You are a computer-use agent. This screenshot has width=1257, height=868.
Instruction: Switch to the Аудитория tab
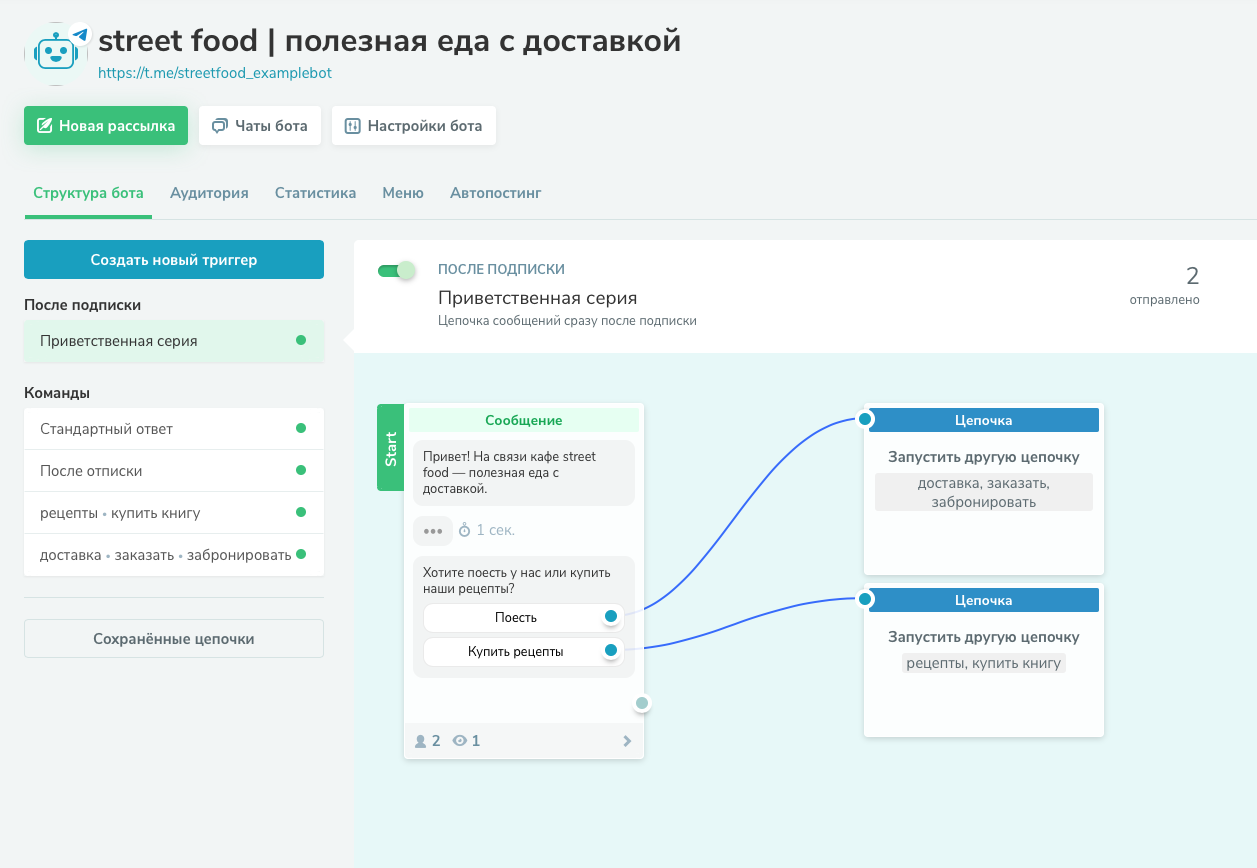click(209, 193)
